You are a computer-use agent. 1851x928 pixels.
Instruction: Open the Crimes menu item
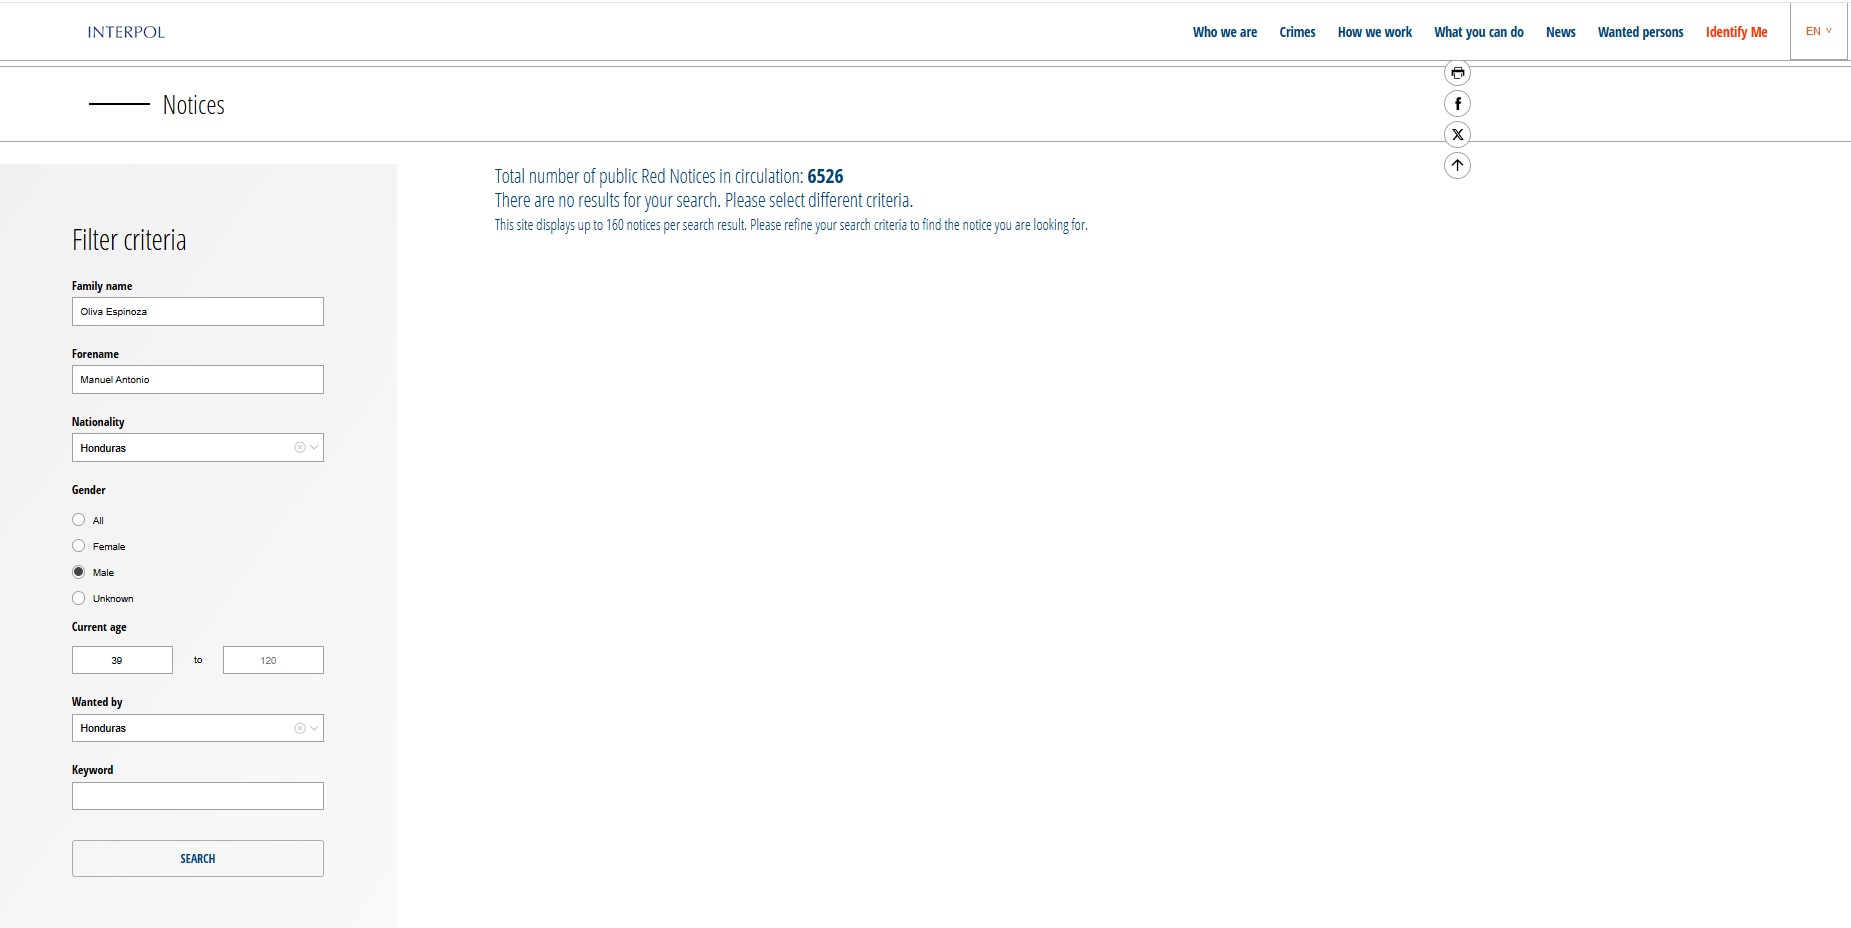[1297, 32]
